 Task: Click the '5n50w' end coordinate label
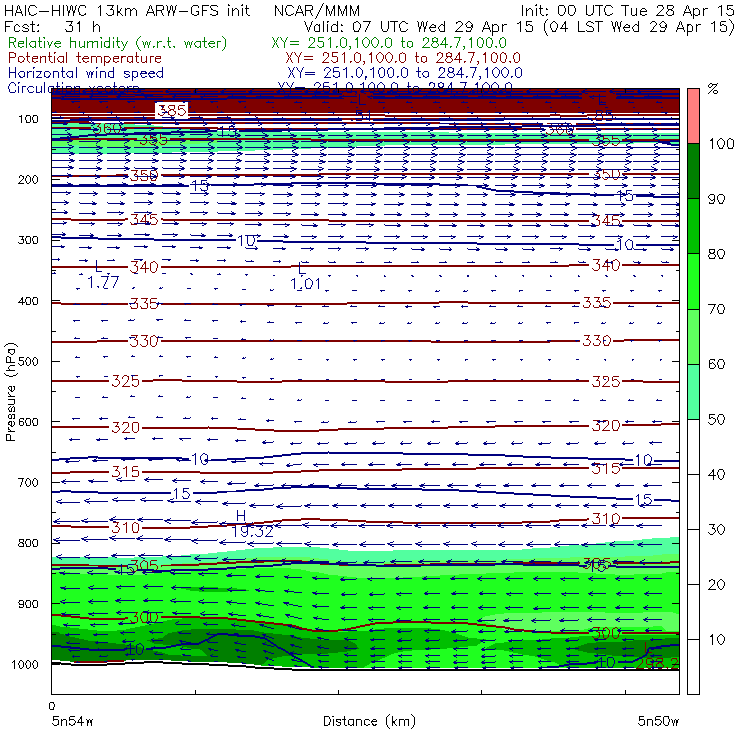(x=658, y=721)
